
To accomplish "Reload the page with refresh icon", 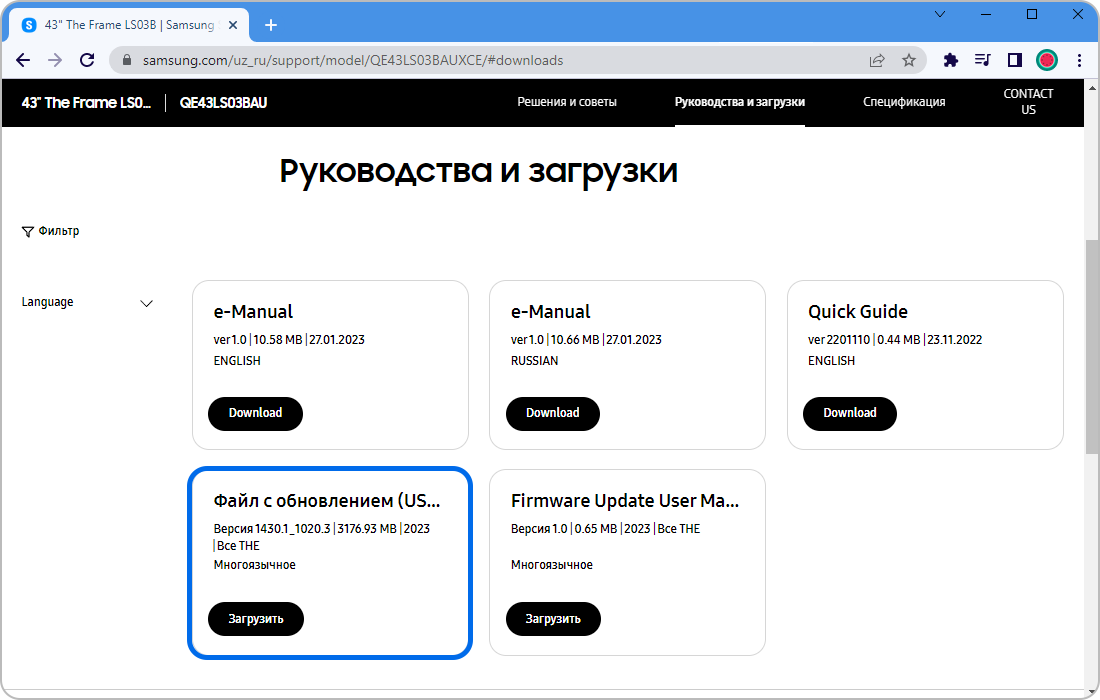I will [x=87, y=60].
